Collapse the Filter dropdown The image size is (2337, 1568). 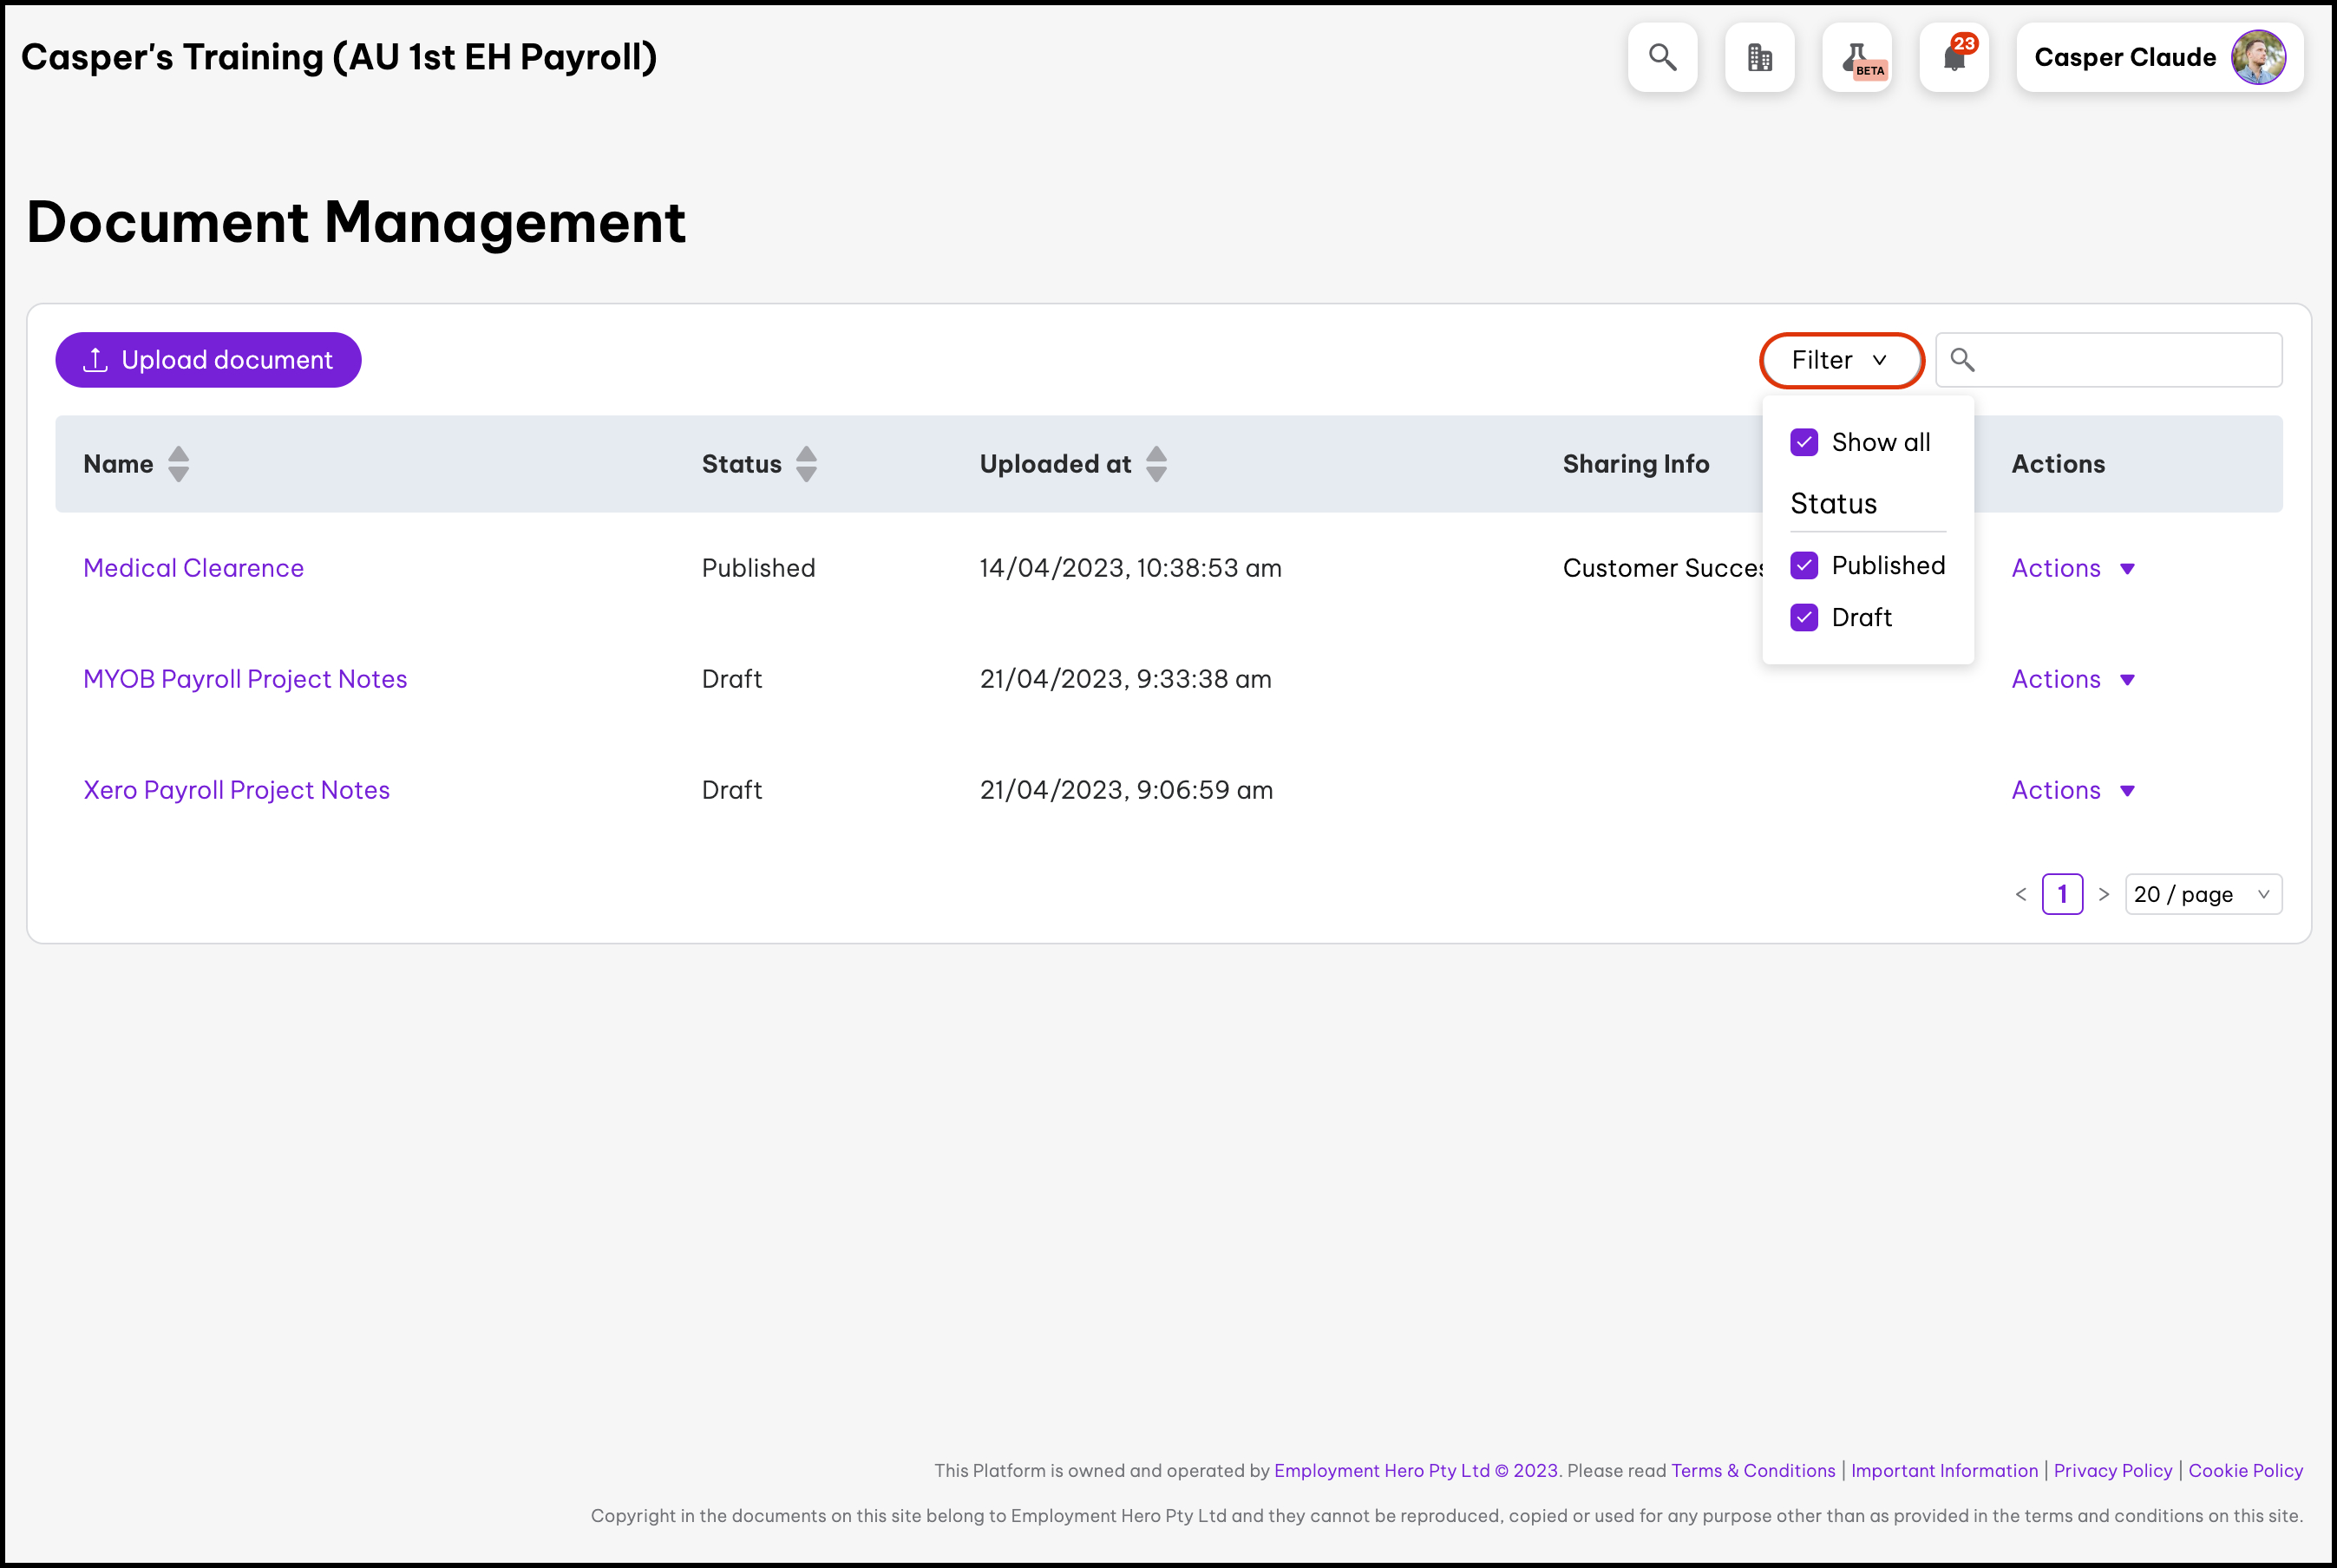coord(1840,360)
